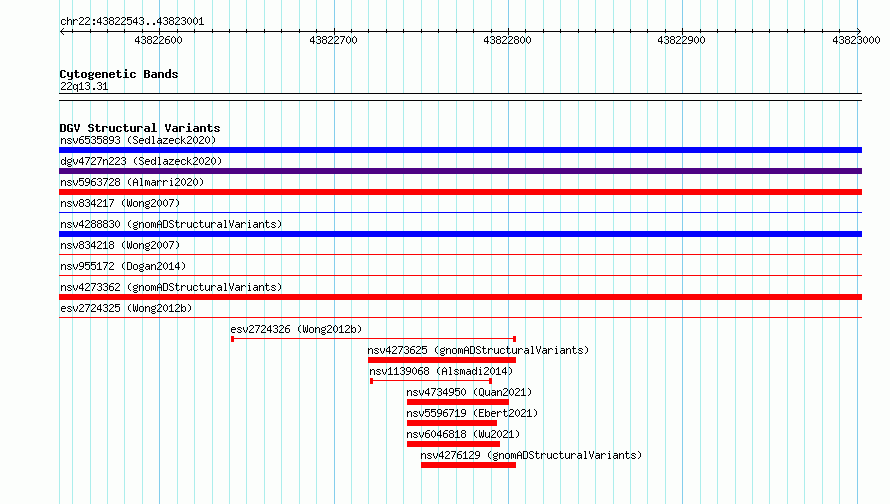Select the purple dgv4727n223 variant bar
Viewport: 890px width, 504px height.
460,171
